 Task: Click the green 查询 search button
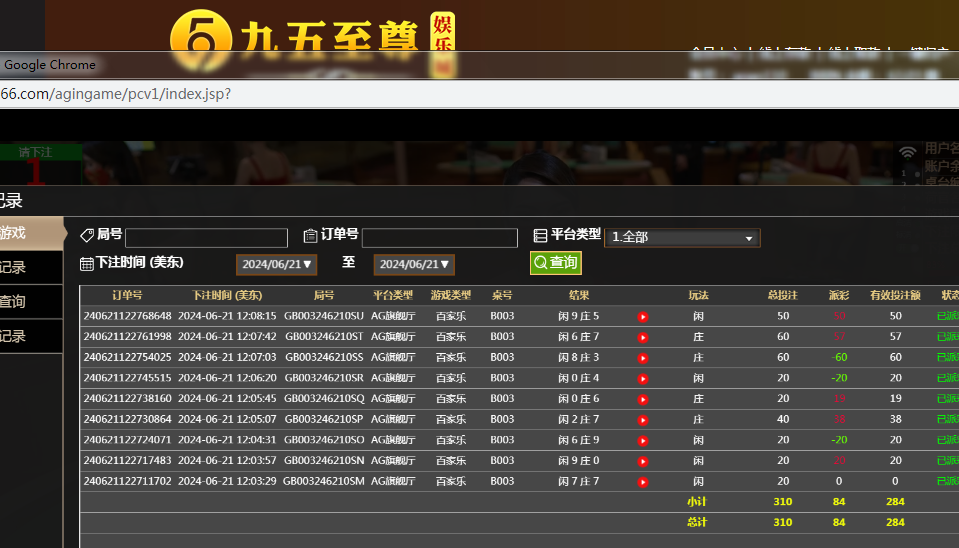tap(555, 262)
